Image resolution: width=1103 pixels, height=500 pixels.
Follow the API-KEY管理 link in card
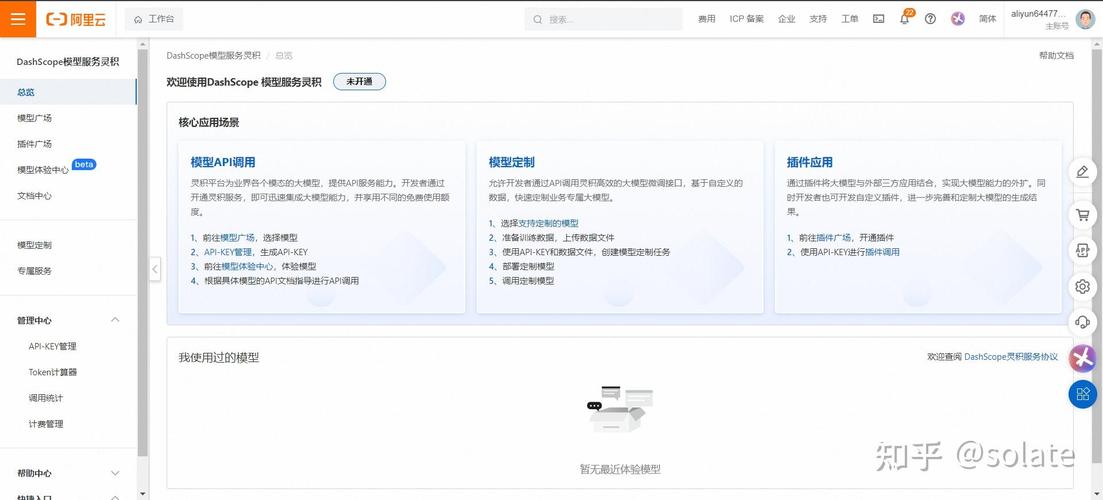pos(226,252)
